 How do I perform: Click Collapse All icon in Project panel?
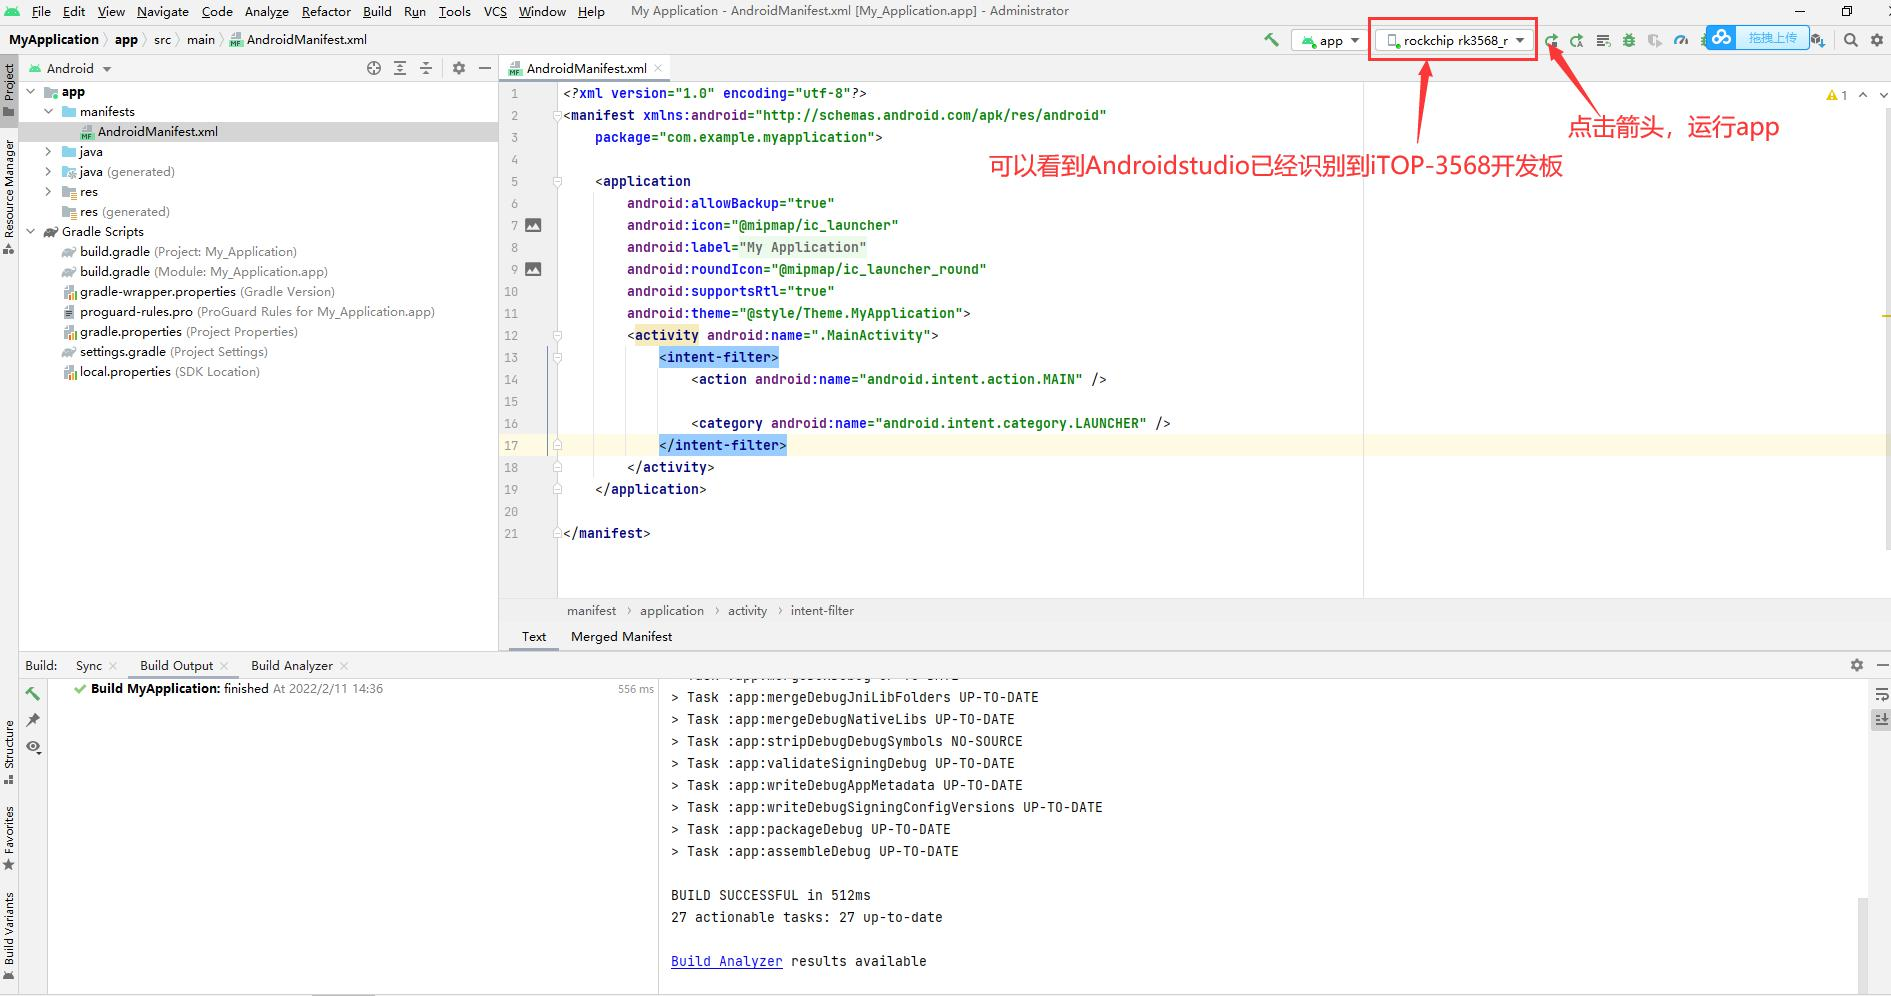(x=426, y=68)
